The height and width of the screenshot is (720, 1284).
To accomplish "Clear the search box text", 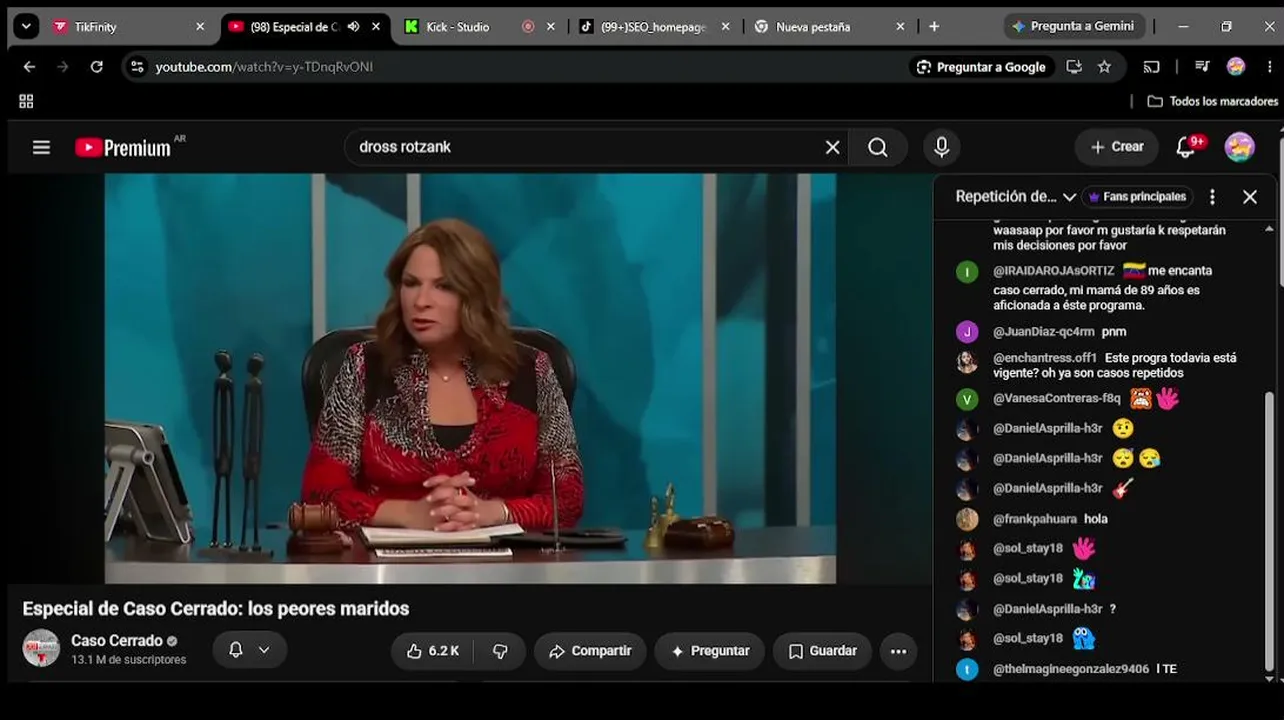I will coord(832,147).
